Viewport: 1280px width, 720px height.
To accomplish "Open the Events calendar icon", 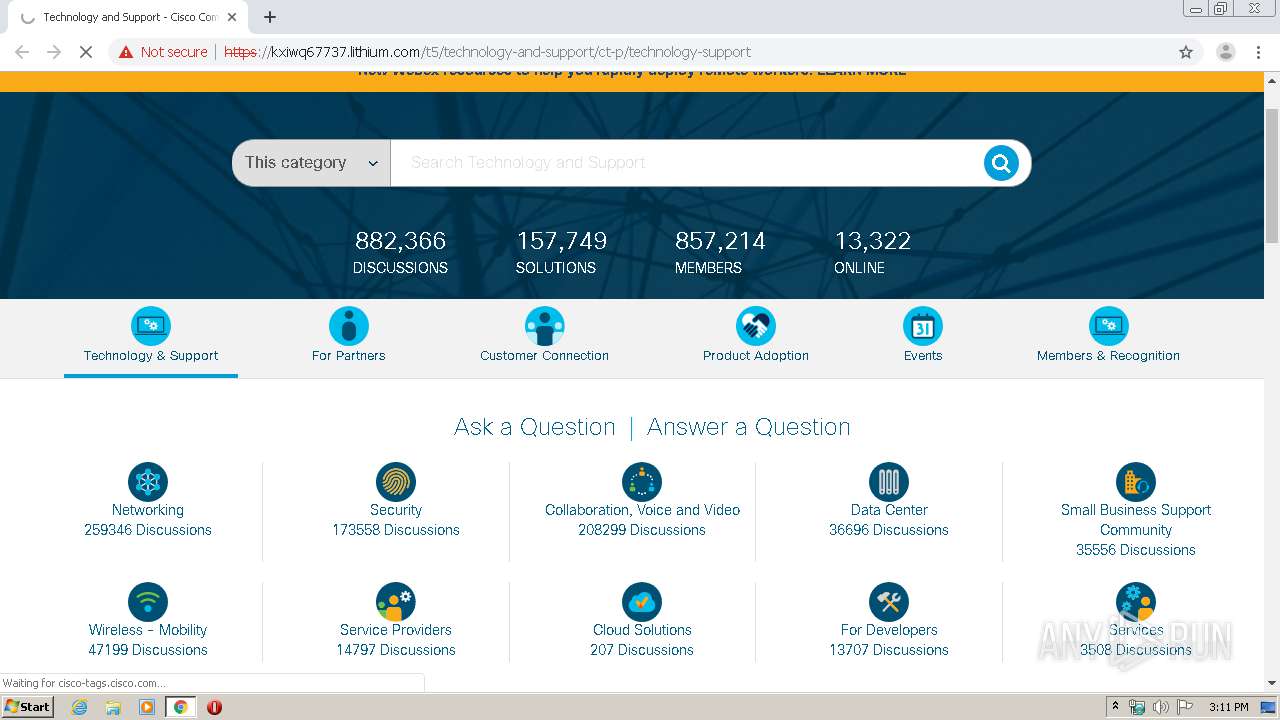I will tap(923, 326).
